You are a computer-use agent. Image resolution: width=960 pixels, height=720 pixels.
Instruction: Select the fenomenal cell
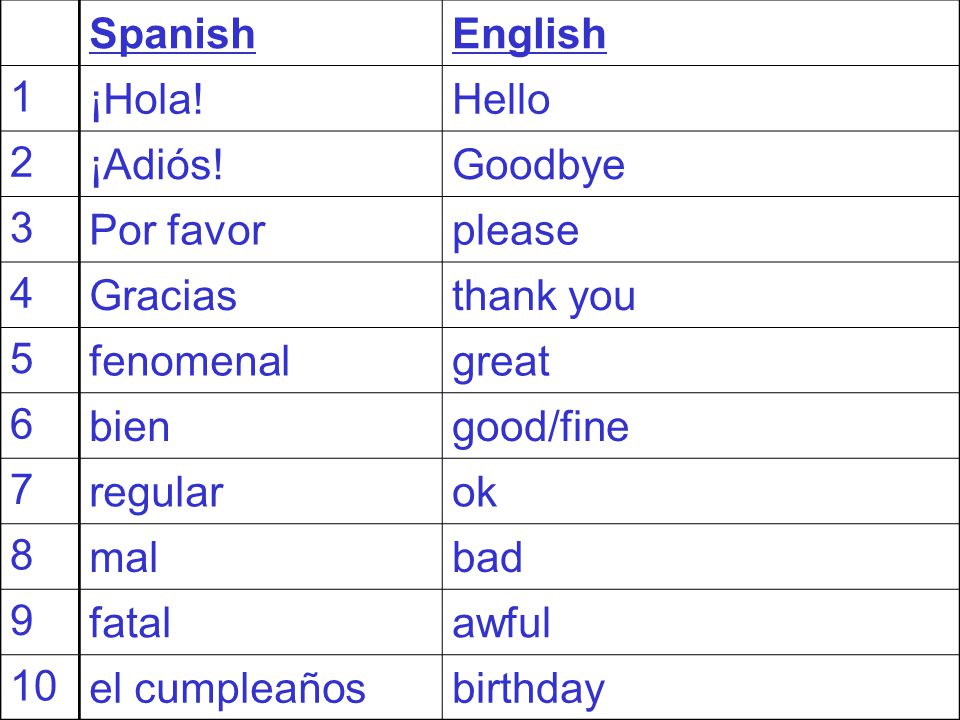(261, 361)
